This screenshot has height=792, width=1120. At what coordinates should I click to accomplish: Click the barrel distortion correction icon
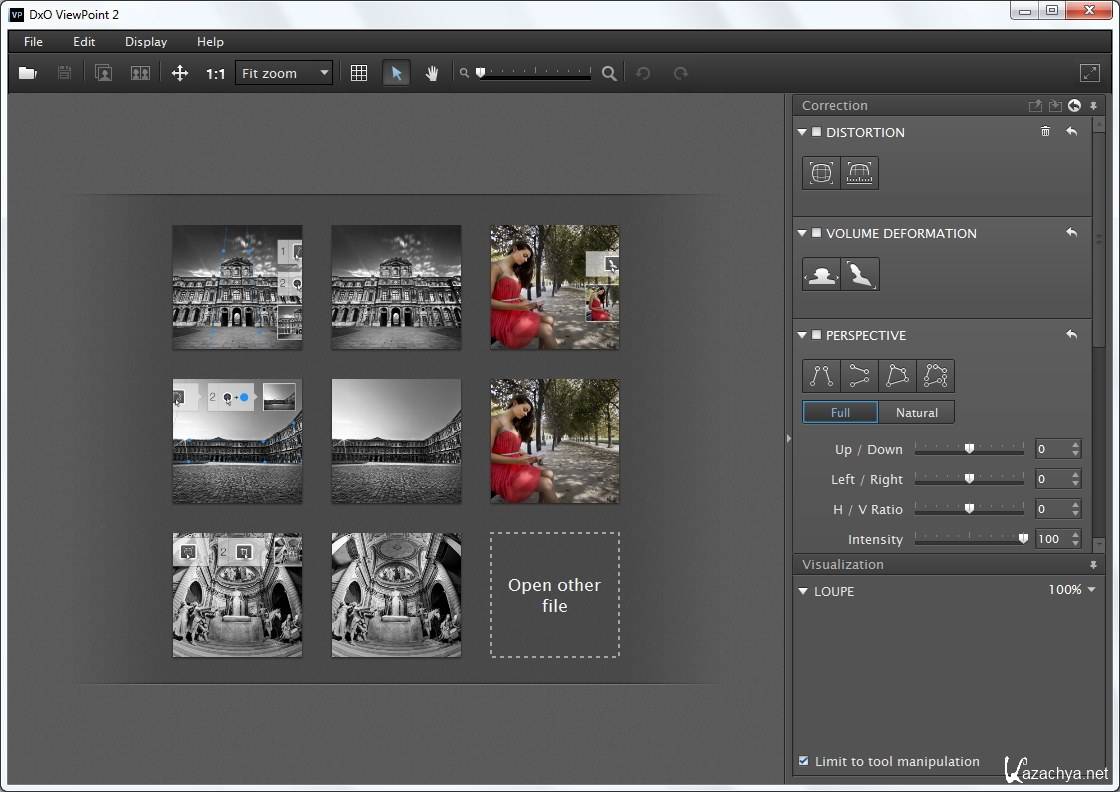pyautogui.click(x=821, y=173)
